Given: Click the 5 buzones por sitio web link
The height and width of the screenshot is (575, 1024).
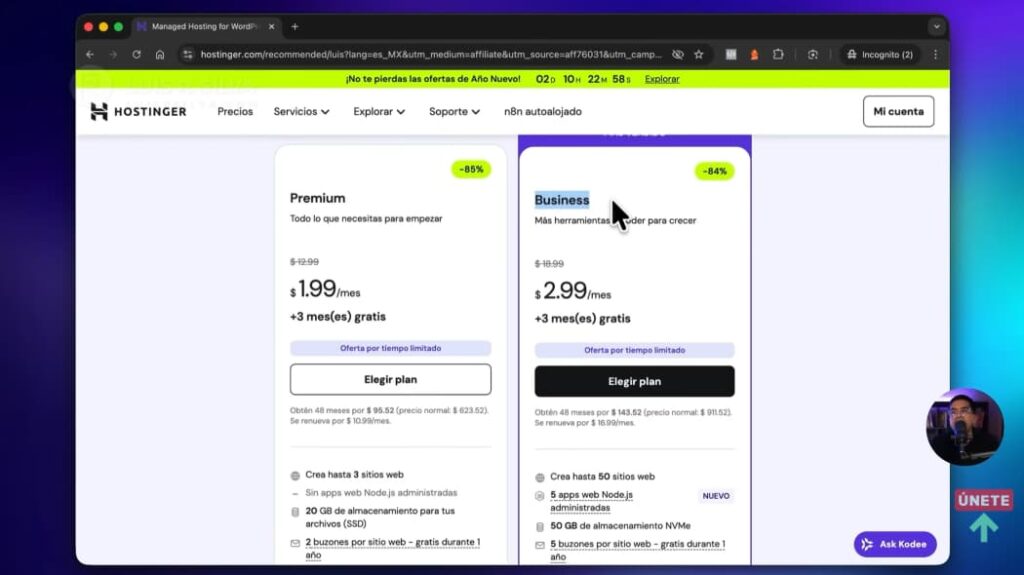Looking at the screenshot, I should [637, 550].
